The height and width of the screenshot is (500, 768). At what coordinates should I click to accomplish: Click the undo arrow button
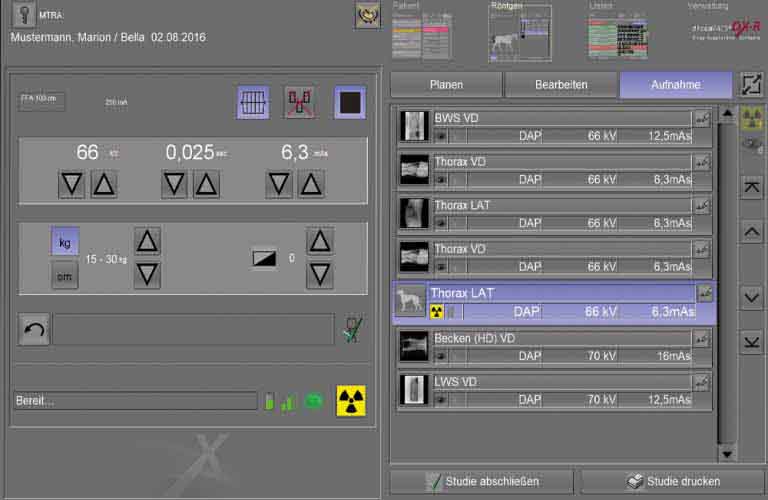[x=34, y=329]
